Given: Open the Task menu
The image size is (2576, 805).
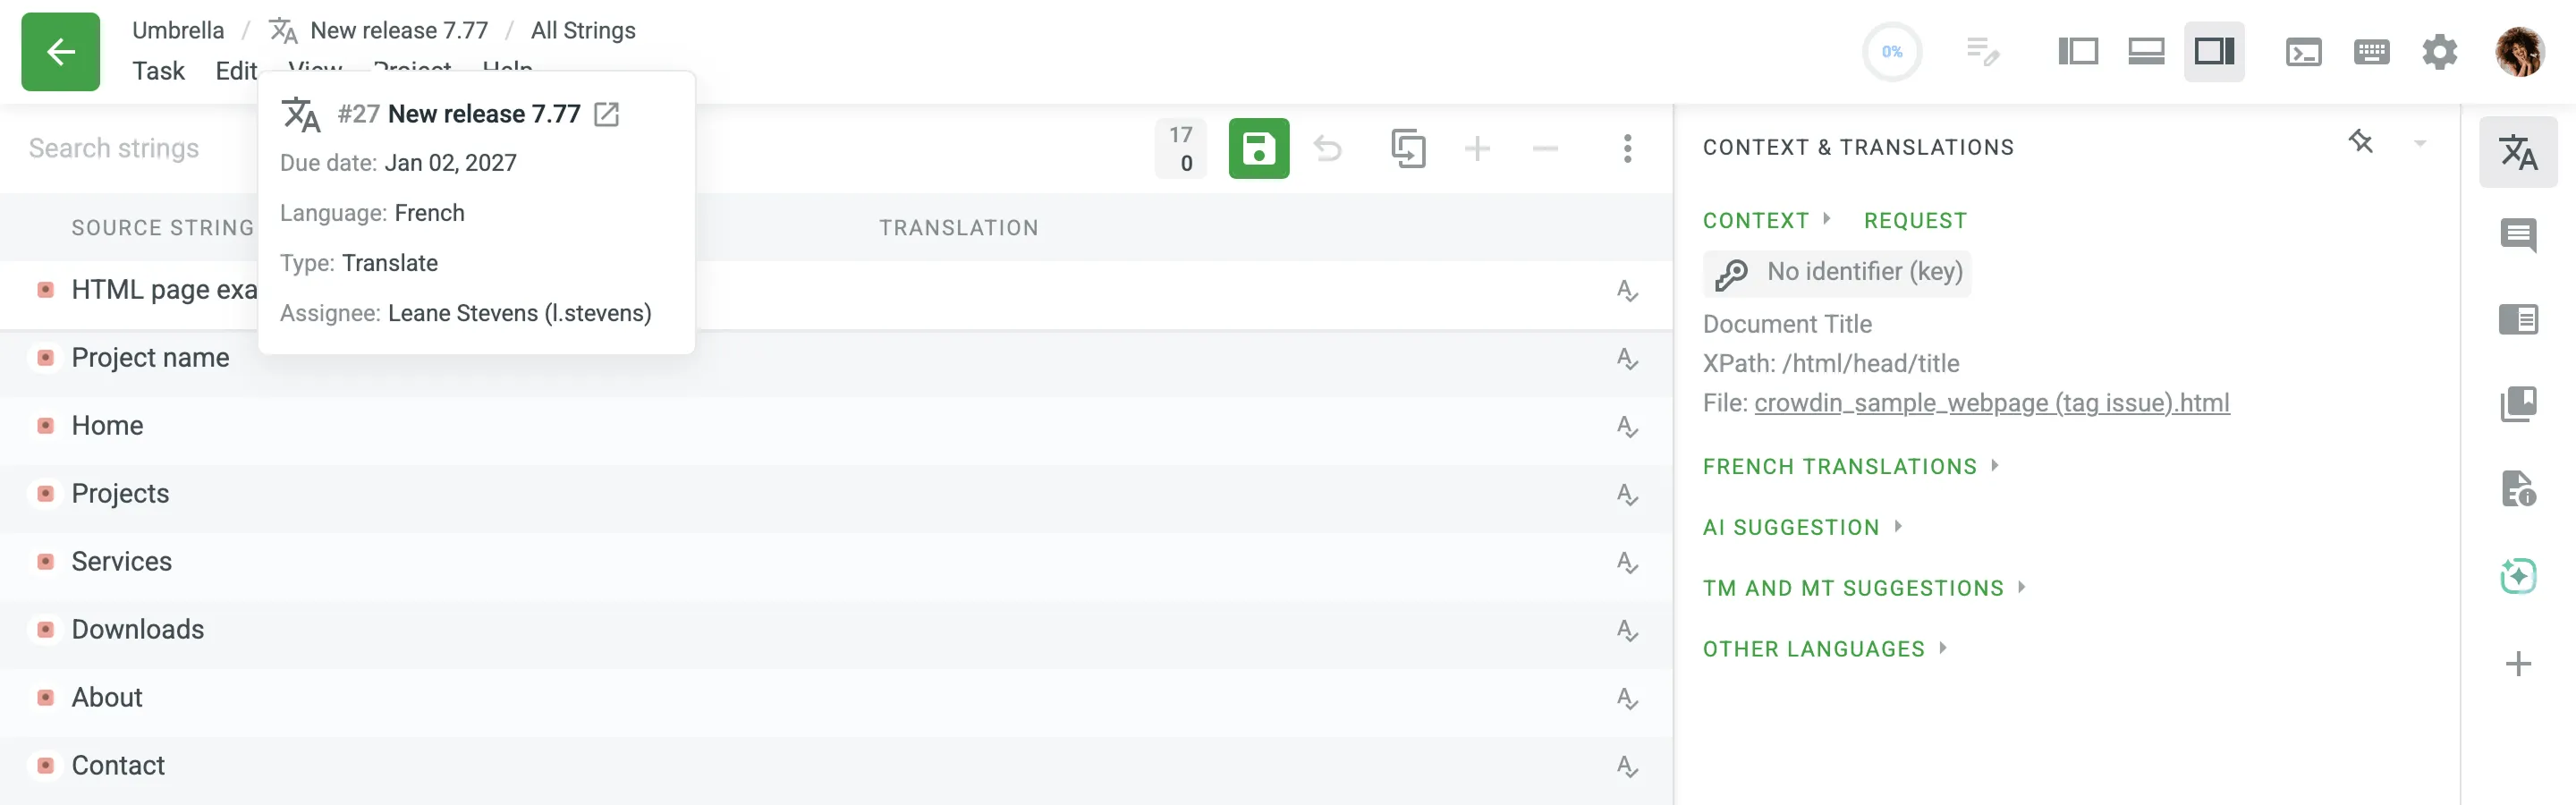Looking at the screenshot, I should click(x=158, y=71).
